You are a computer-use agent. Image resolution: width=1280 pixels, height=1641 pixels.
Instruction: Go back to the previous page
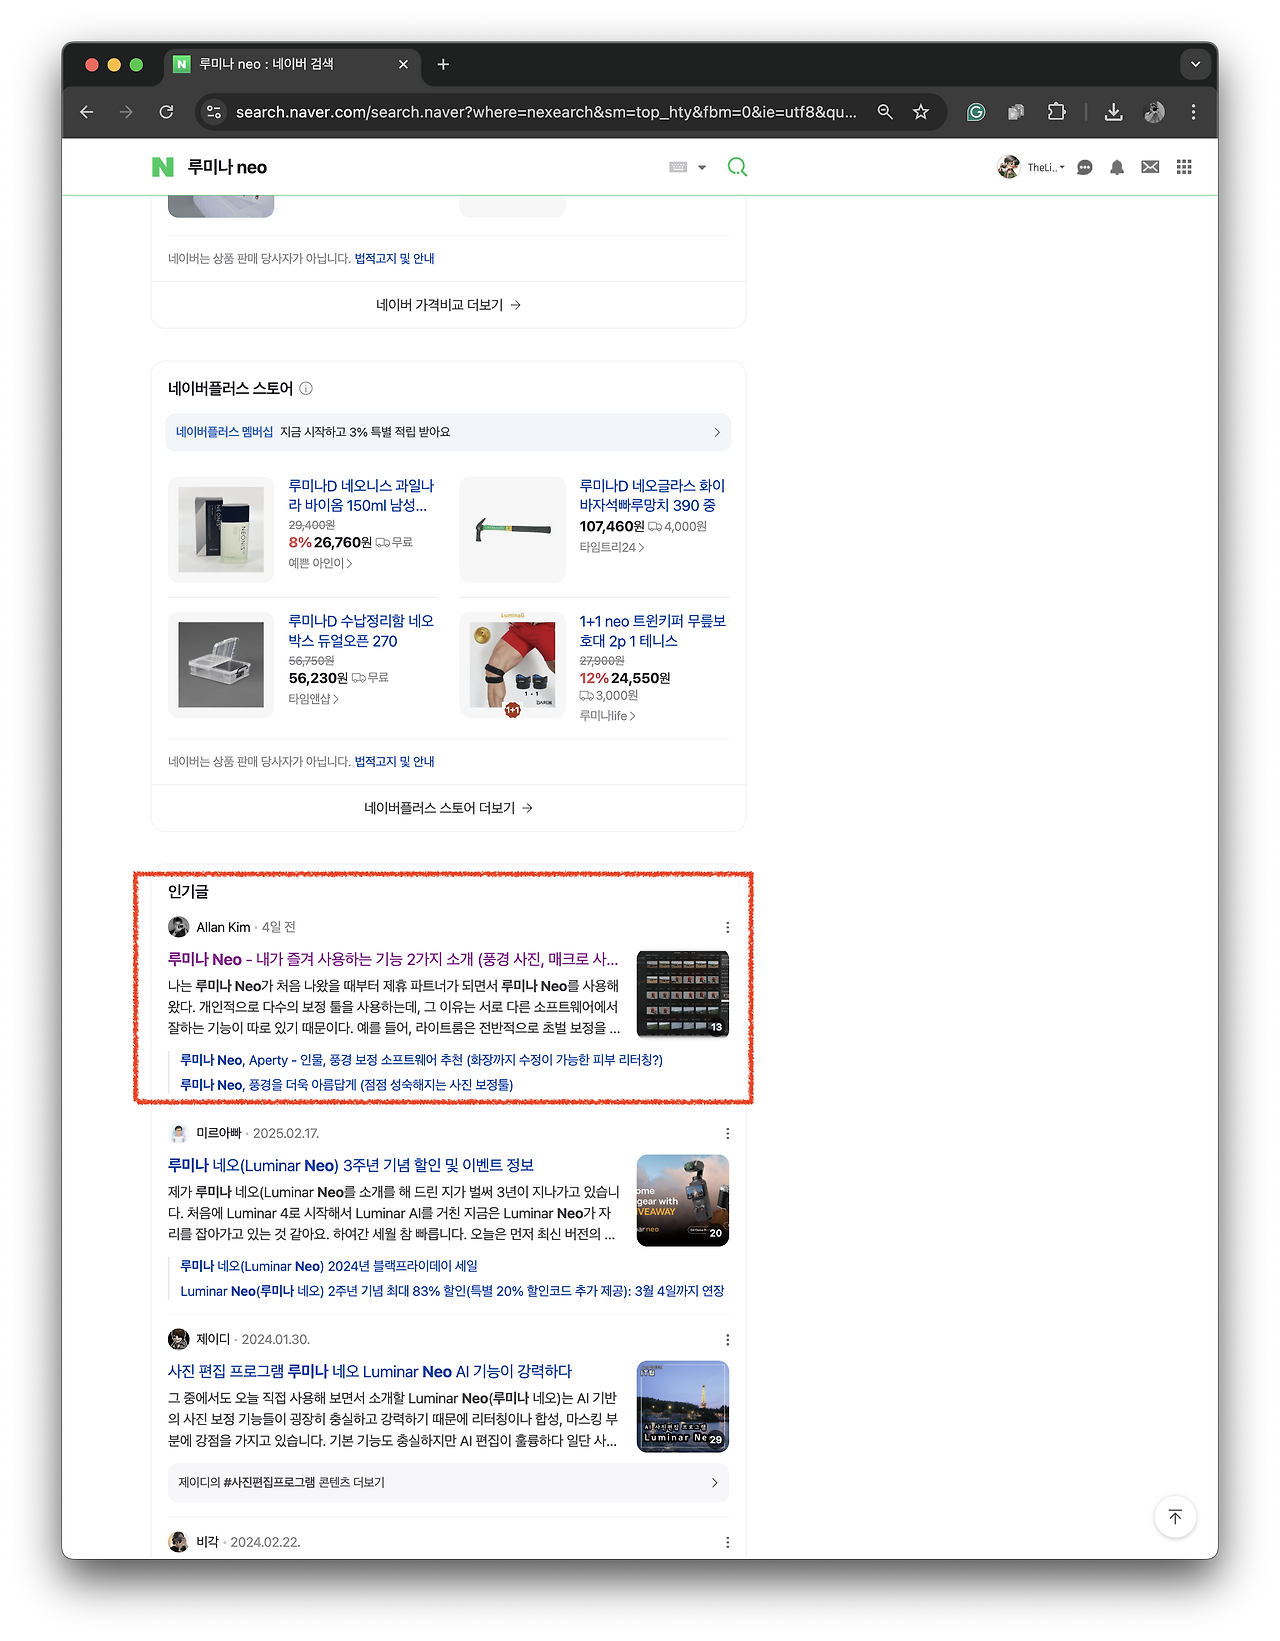(x=87, y=112)
